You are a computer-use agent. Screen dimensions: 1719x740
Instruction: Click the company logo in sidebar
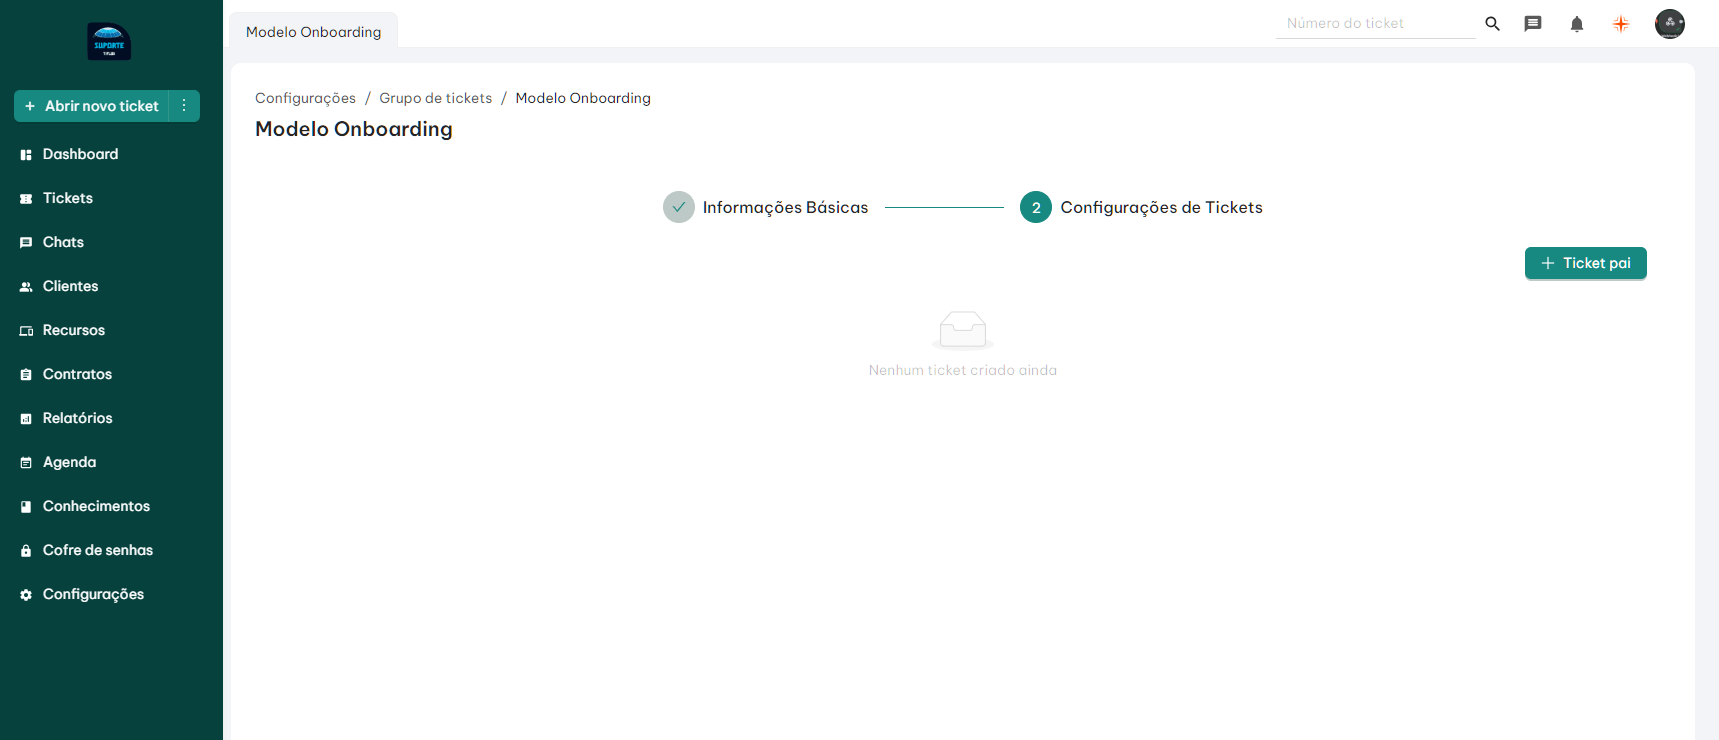pos(109,42)
